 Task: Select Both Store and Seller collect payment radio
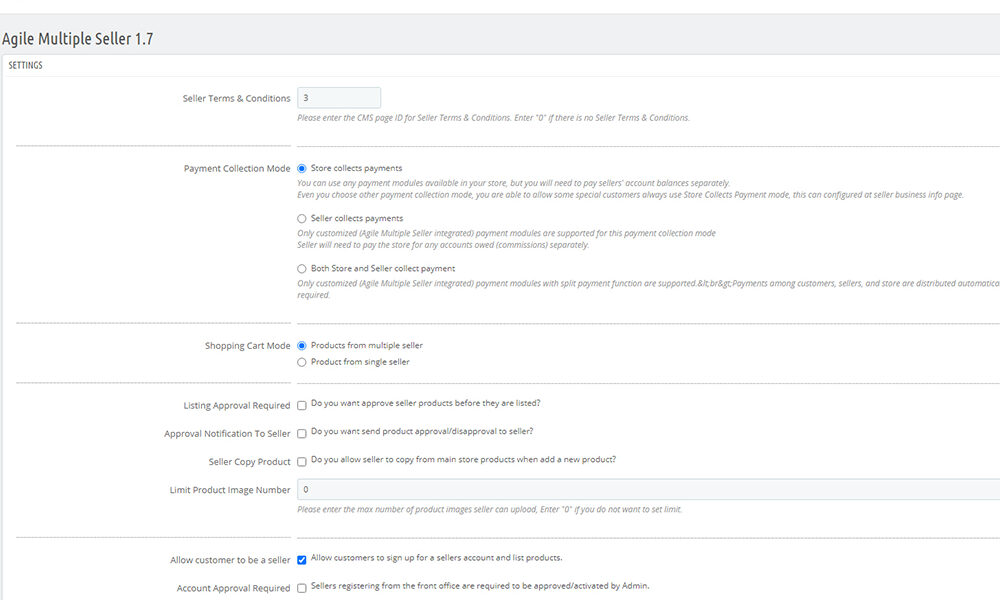click(302, 269)
